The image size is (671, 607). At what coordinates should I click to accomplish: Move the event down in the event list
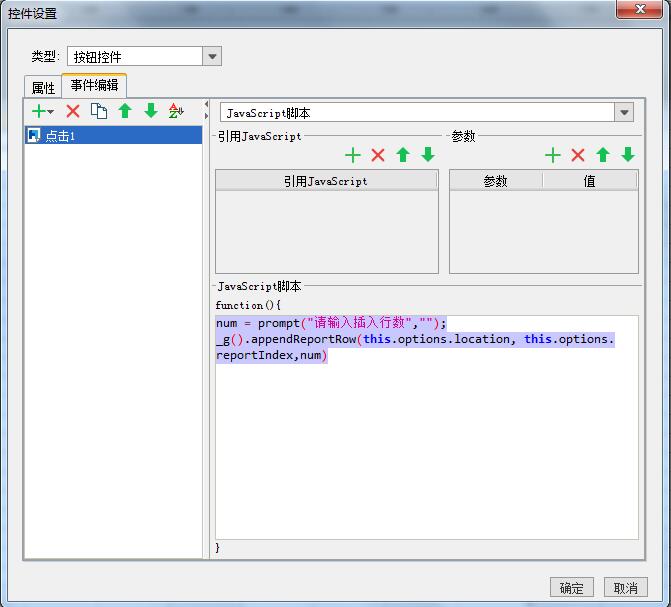coord(151,111)
